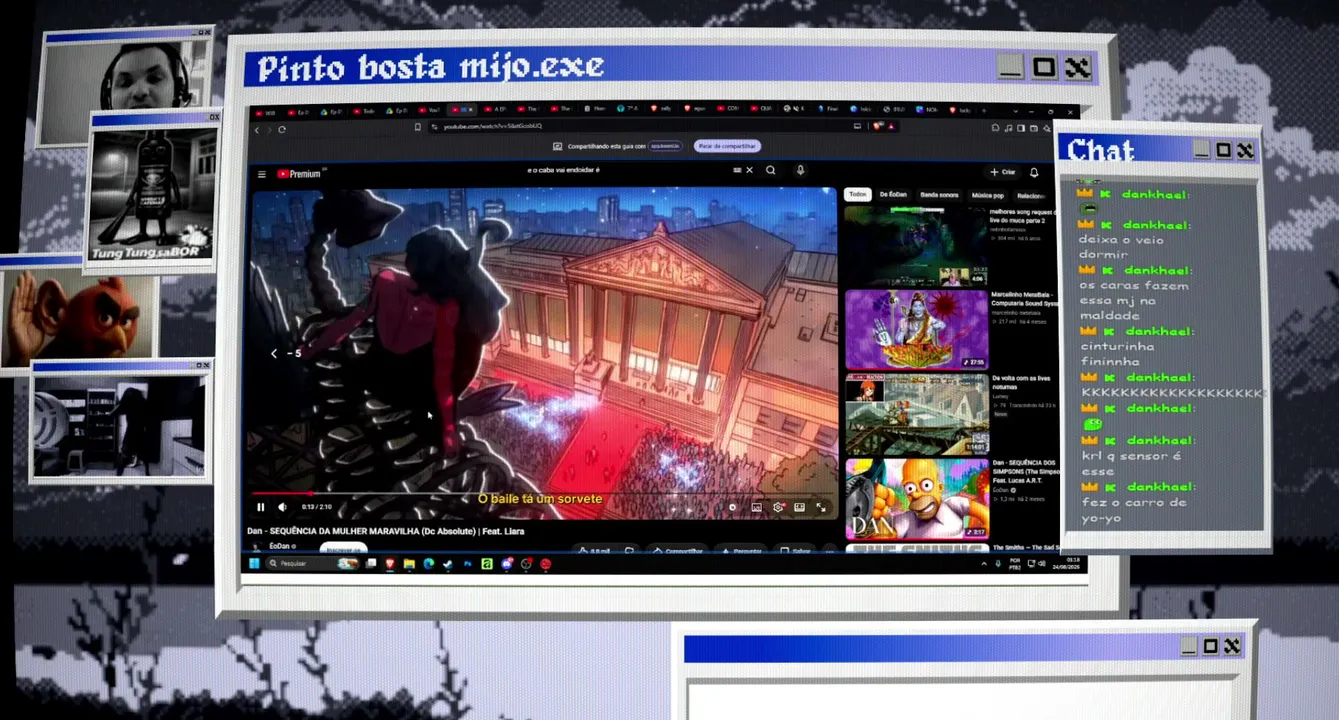Open Microsoft Edge from the taskbar
The image size is (1339, 720).
click(428, 564)
